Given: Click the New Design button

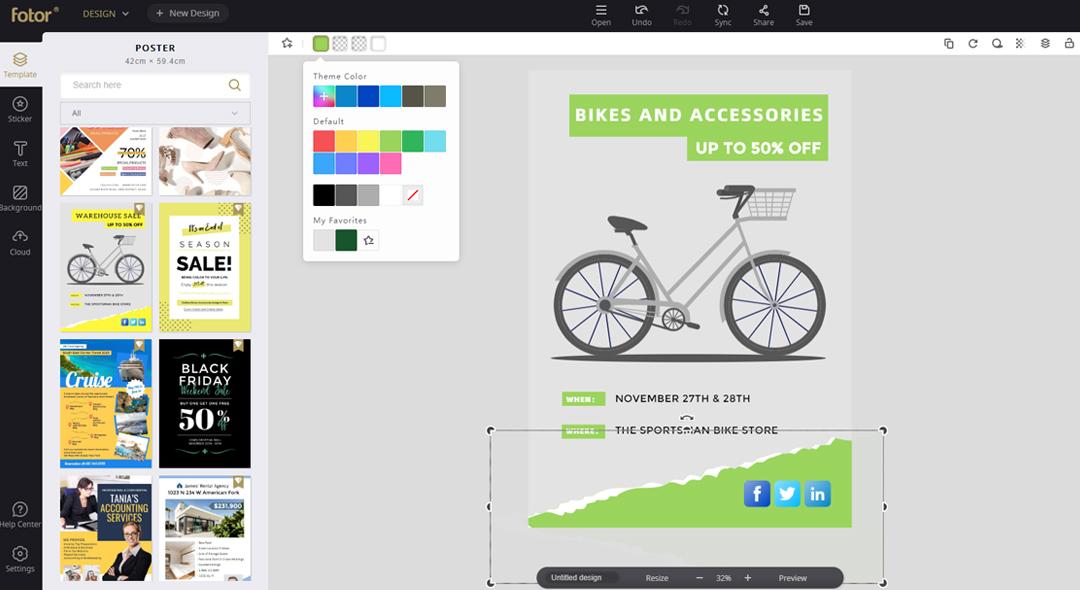Looking at the screenshot, I should tap(187, 13).
